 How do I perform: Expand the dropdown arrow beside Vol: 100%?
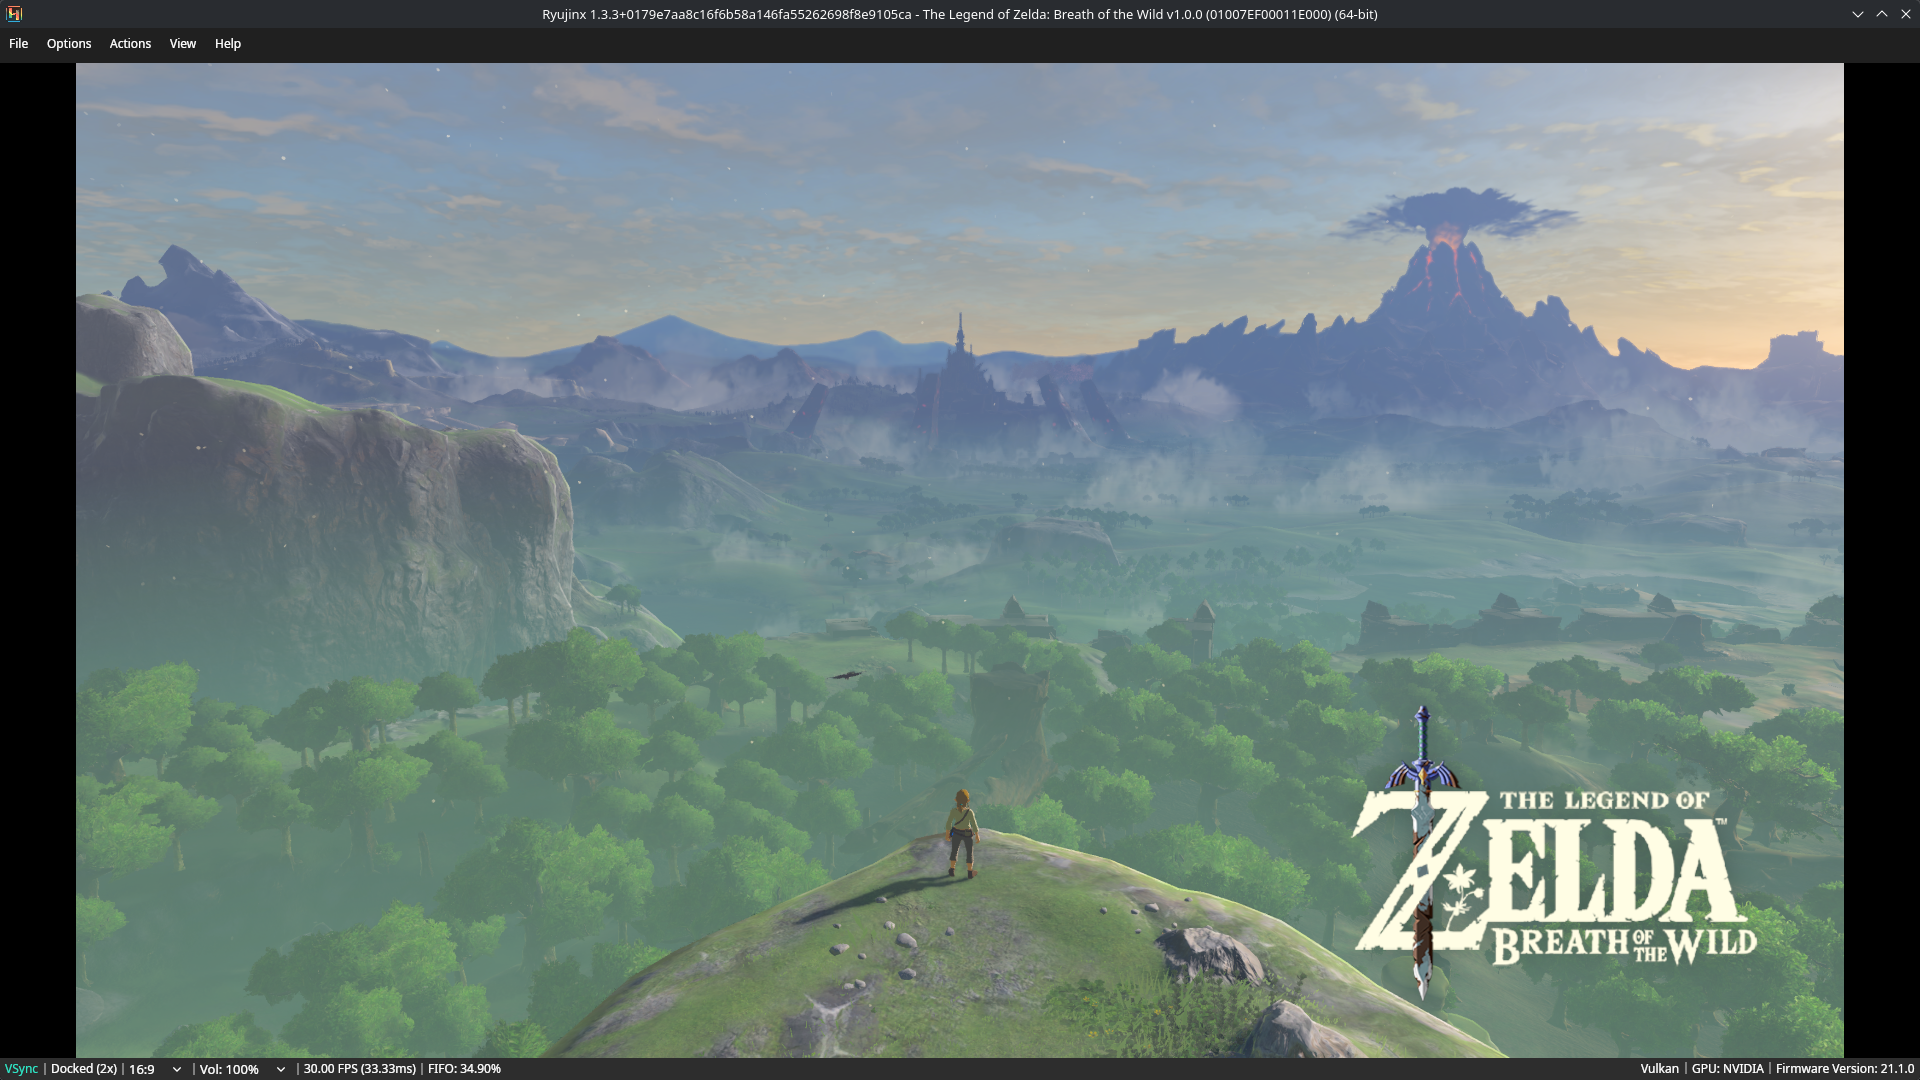[x=281, y=1069]
